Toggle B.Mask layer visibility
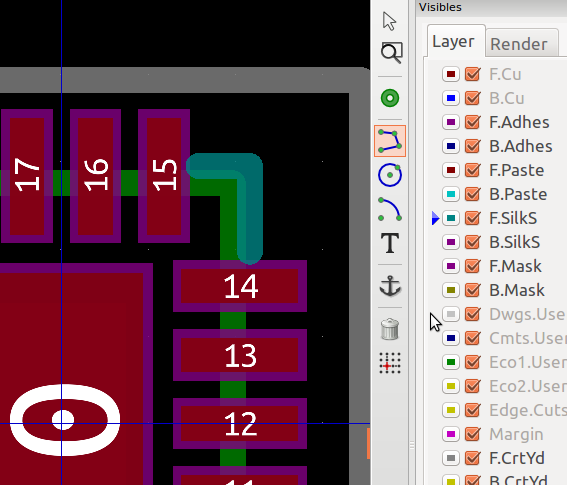Image resolution: width=567 pixels, height=485 pixels. click(x=472, y=290)
